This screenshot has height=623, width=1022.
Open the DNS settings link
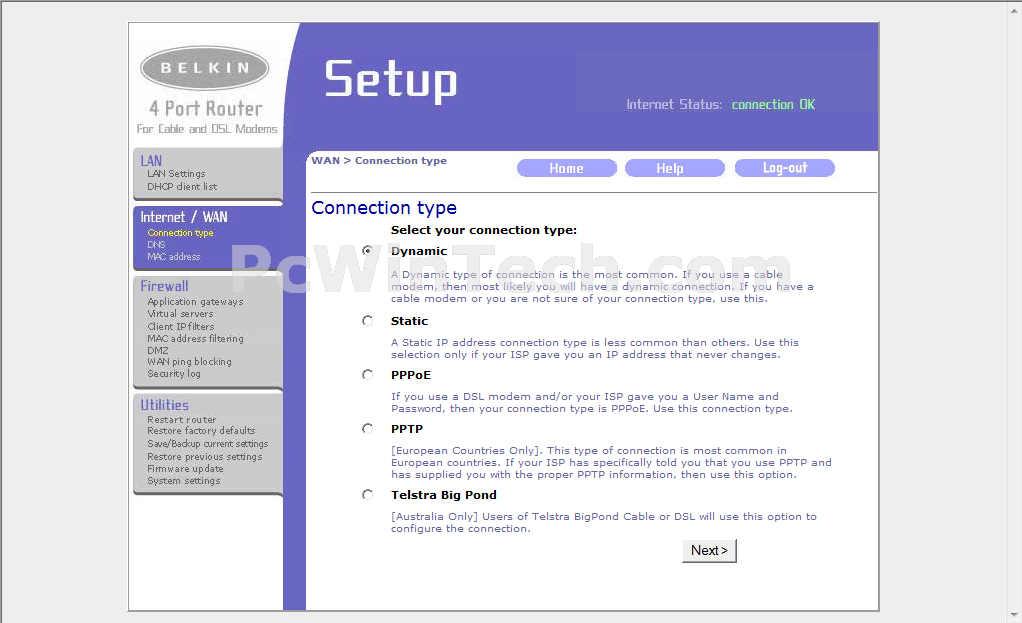(156, 245)
